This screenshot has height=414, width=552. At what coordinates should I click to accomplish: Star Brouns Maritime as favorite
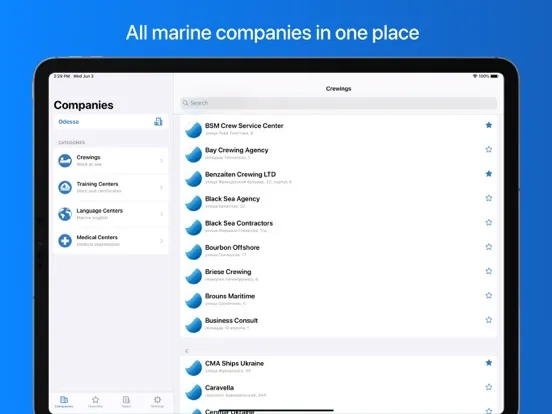point(489,295)
